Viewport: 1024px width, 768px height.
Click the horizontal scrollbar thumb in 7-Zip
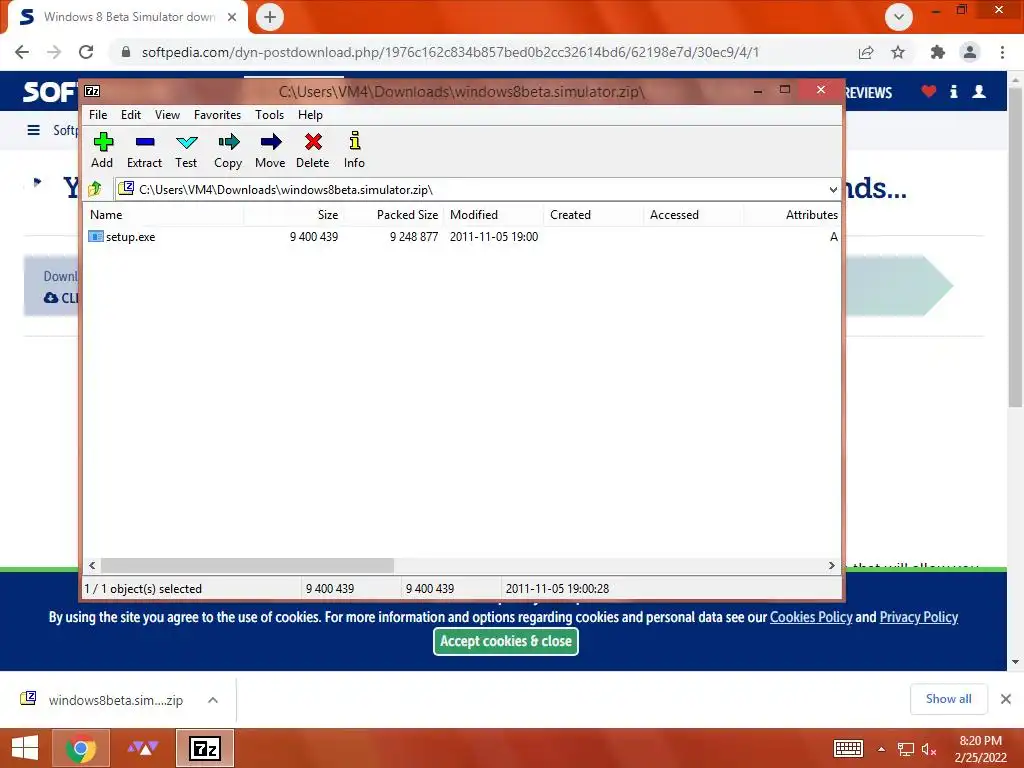(x=248, y=566)
